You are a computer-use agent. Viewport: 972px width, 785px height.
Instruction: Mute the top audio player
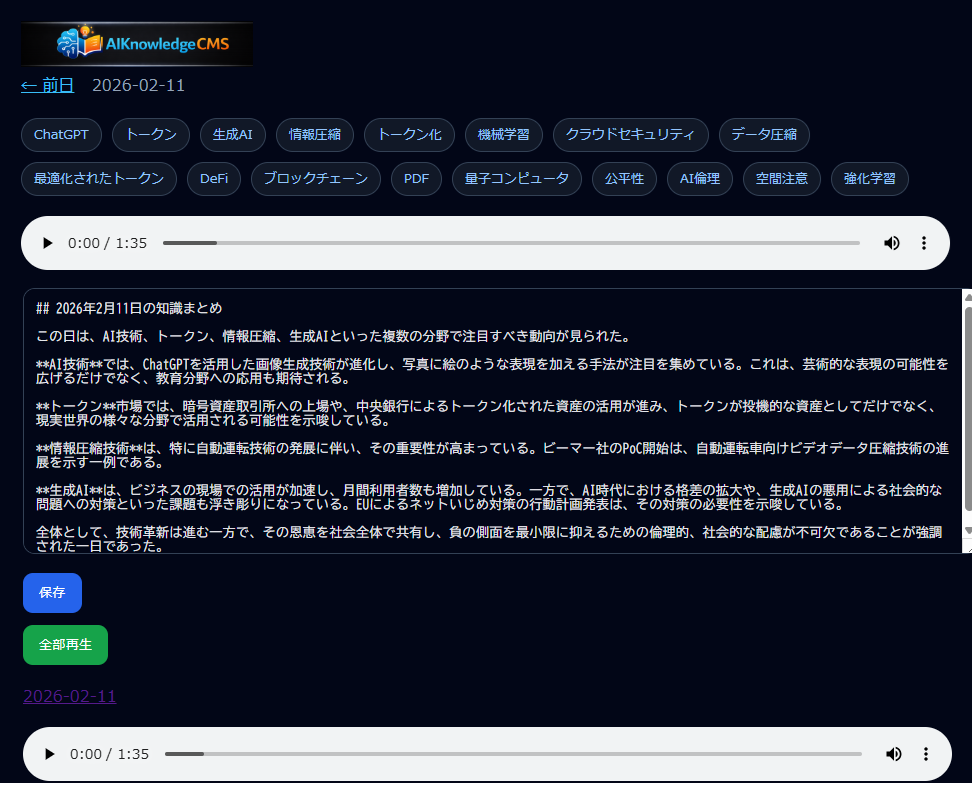pyautogui.click(x=891, y=243)
